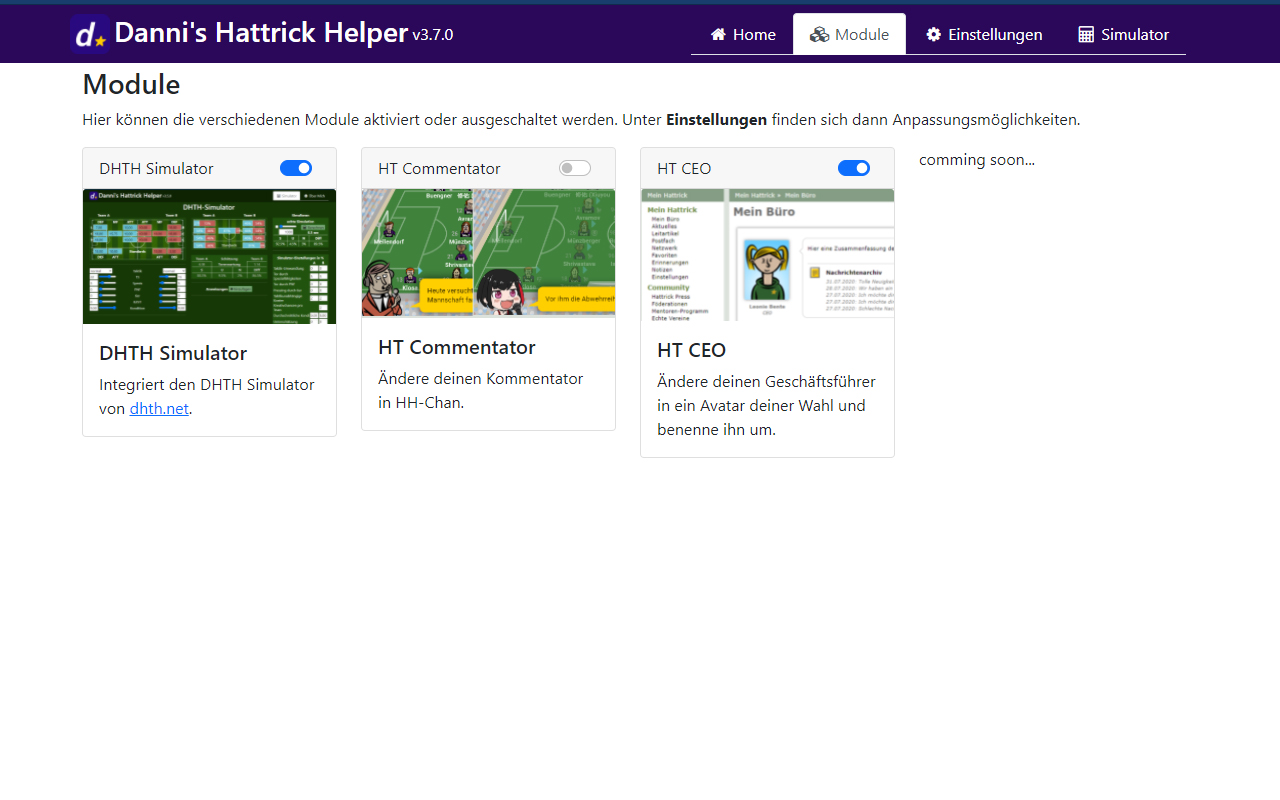Enable the HT Commentator toggle
The image size is (1280, 800).
(x=574, y=167)
